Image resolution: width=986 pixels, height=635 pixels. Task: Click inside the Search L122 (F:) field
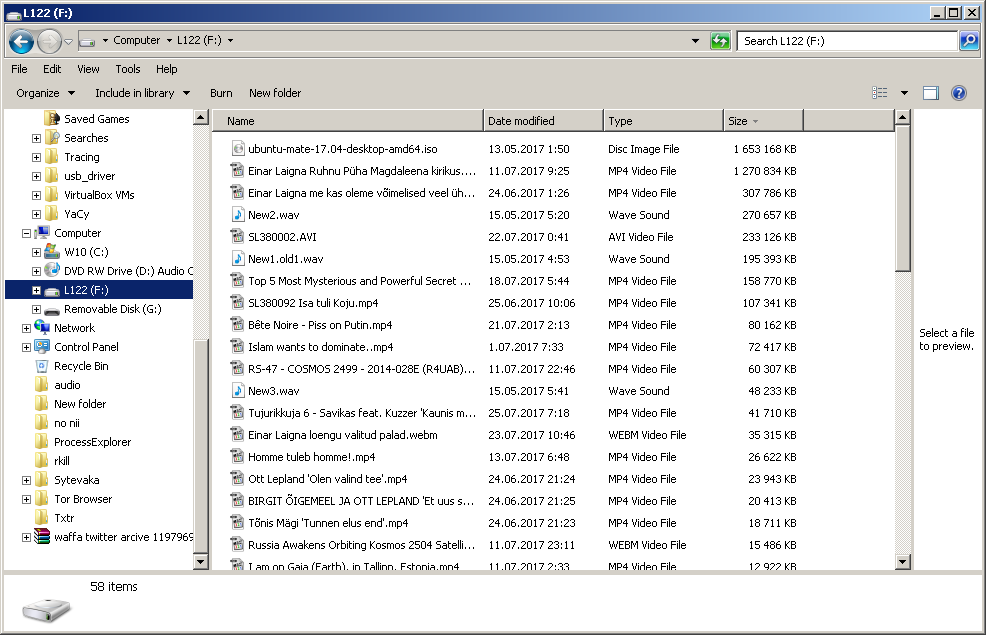845,41
